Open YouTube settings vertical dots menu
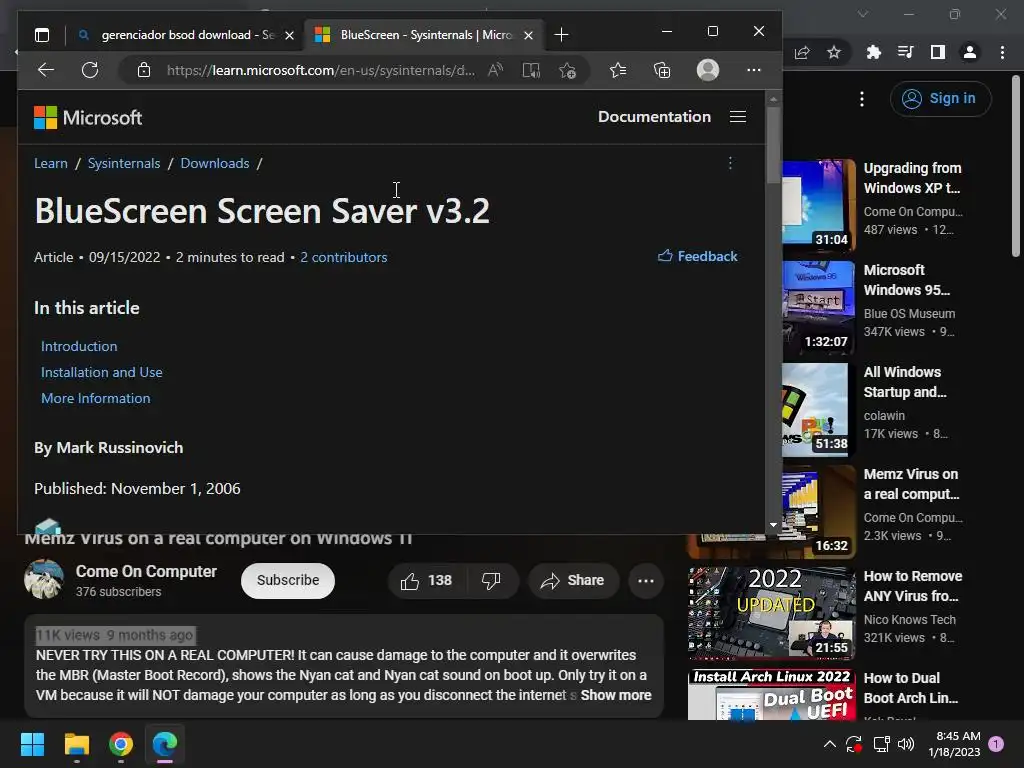Image resolution: width=1024 pixels, height=768 pixels. point(862,99)
